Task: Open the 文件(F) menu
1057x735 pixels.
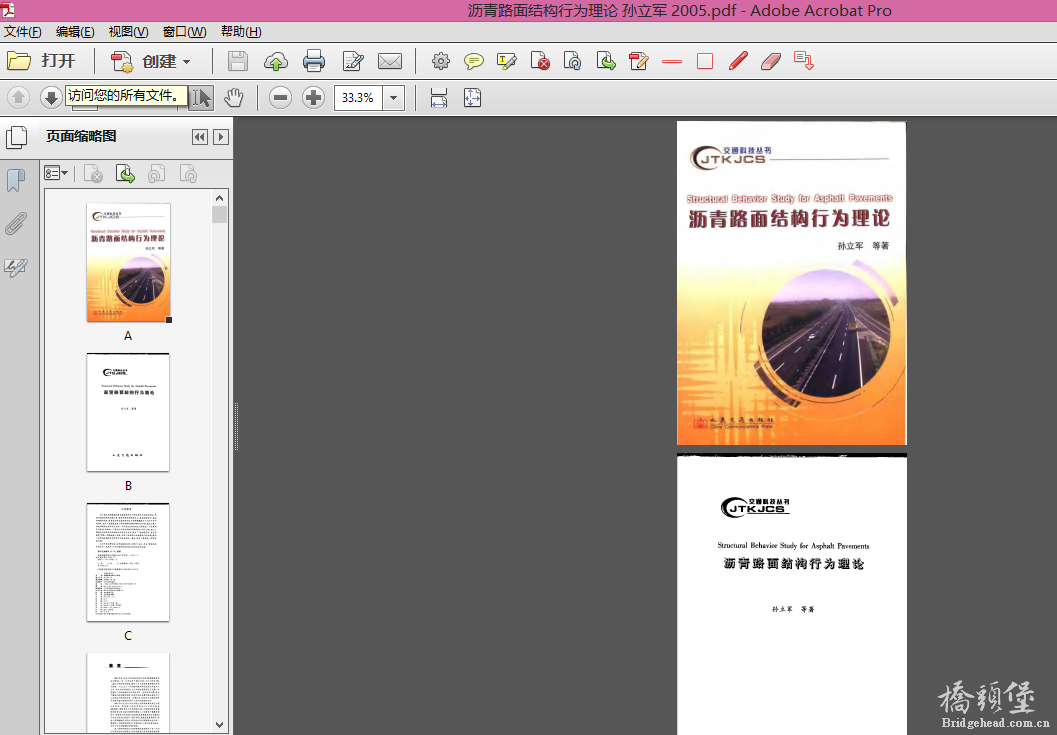Action: (23, 32)
